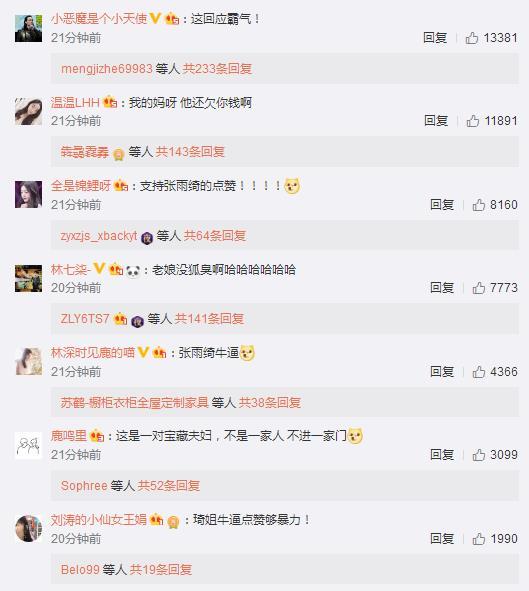Click 鹿鸣里's sketch avatar
This screenshot has width=529, height=591.
tap(28, 445)
